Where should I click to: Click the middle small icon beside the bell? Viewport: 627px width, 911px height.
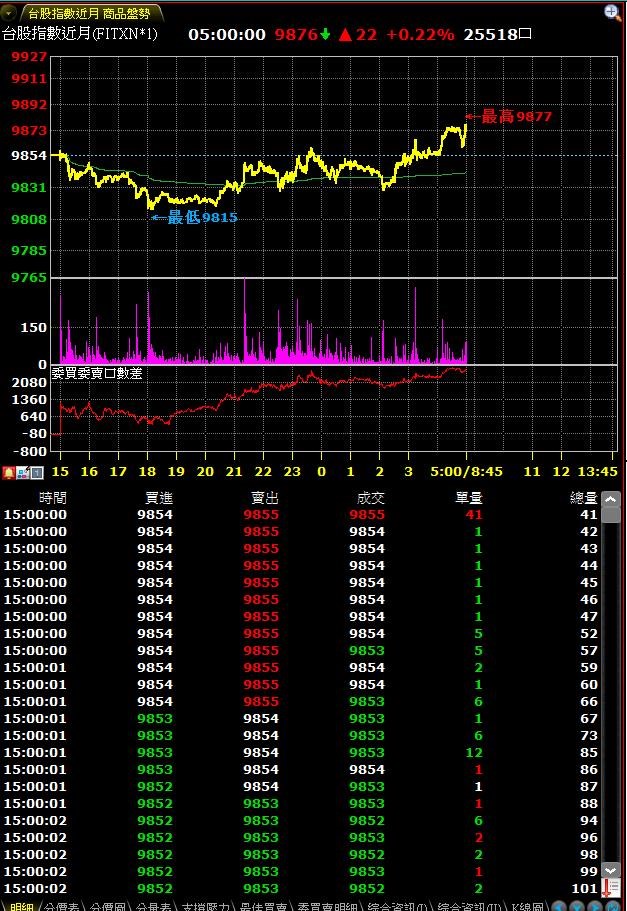click(23, 472)
